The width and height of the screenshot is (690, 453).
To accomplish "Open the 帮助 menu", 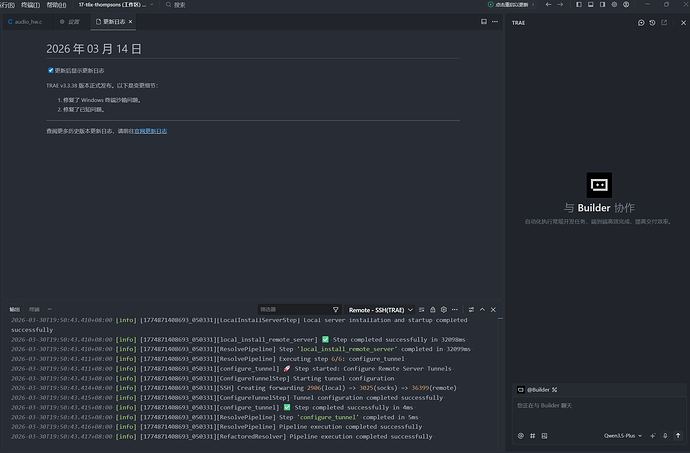I will tap(56, 5).
